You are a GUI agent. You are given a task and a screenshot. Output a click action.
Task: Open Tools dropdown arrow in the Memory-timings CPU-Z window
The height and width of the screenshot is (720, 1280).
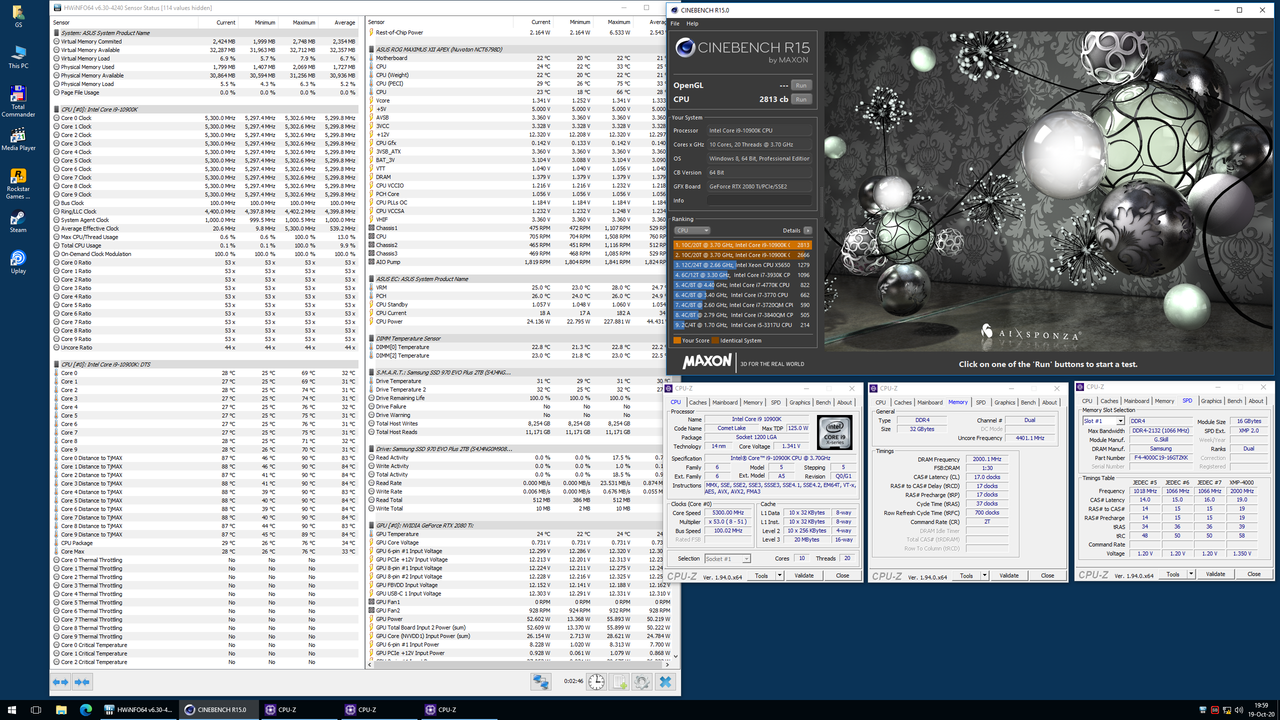(983, 575)
